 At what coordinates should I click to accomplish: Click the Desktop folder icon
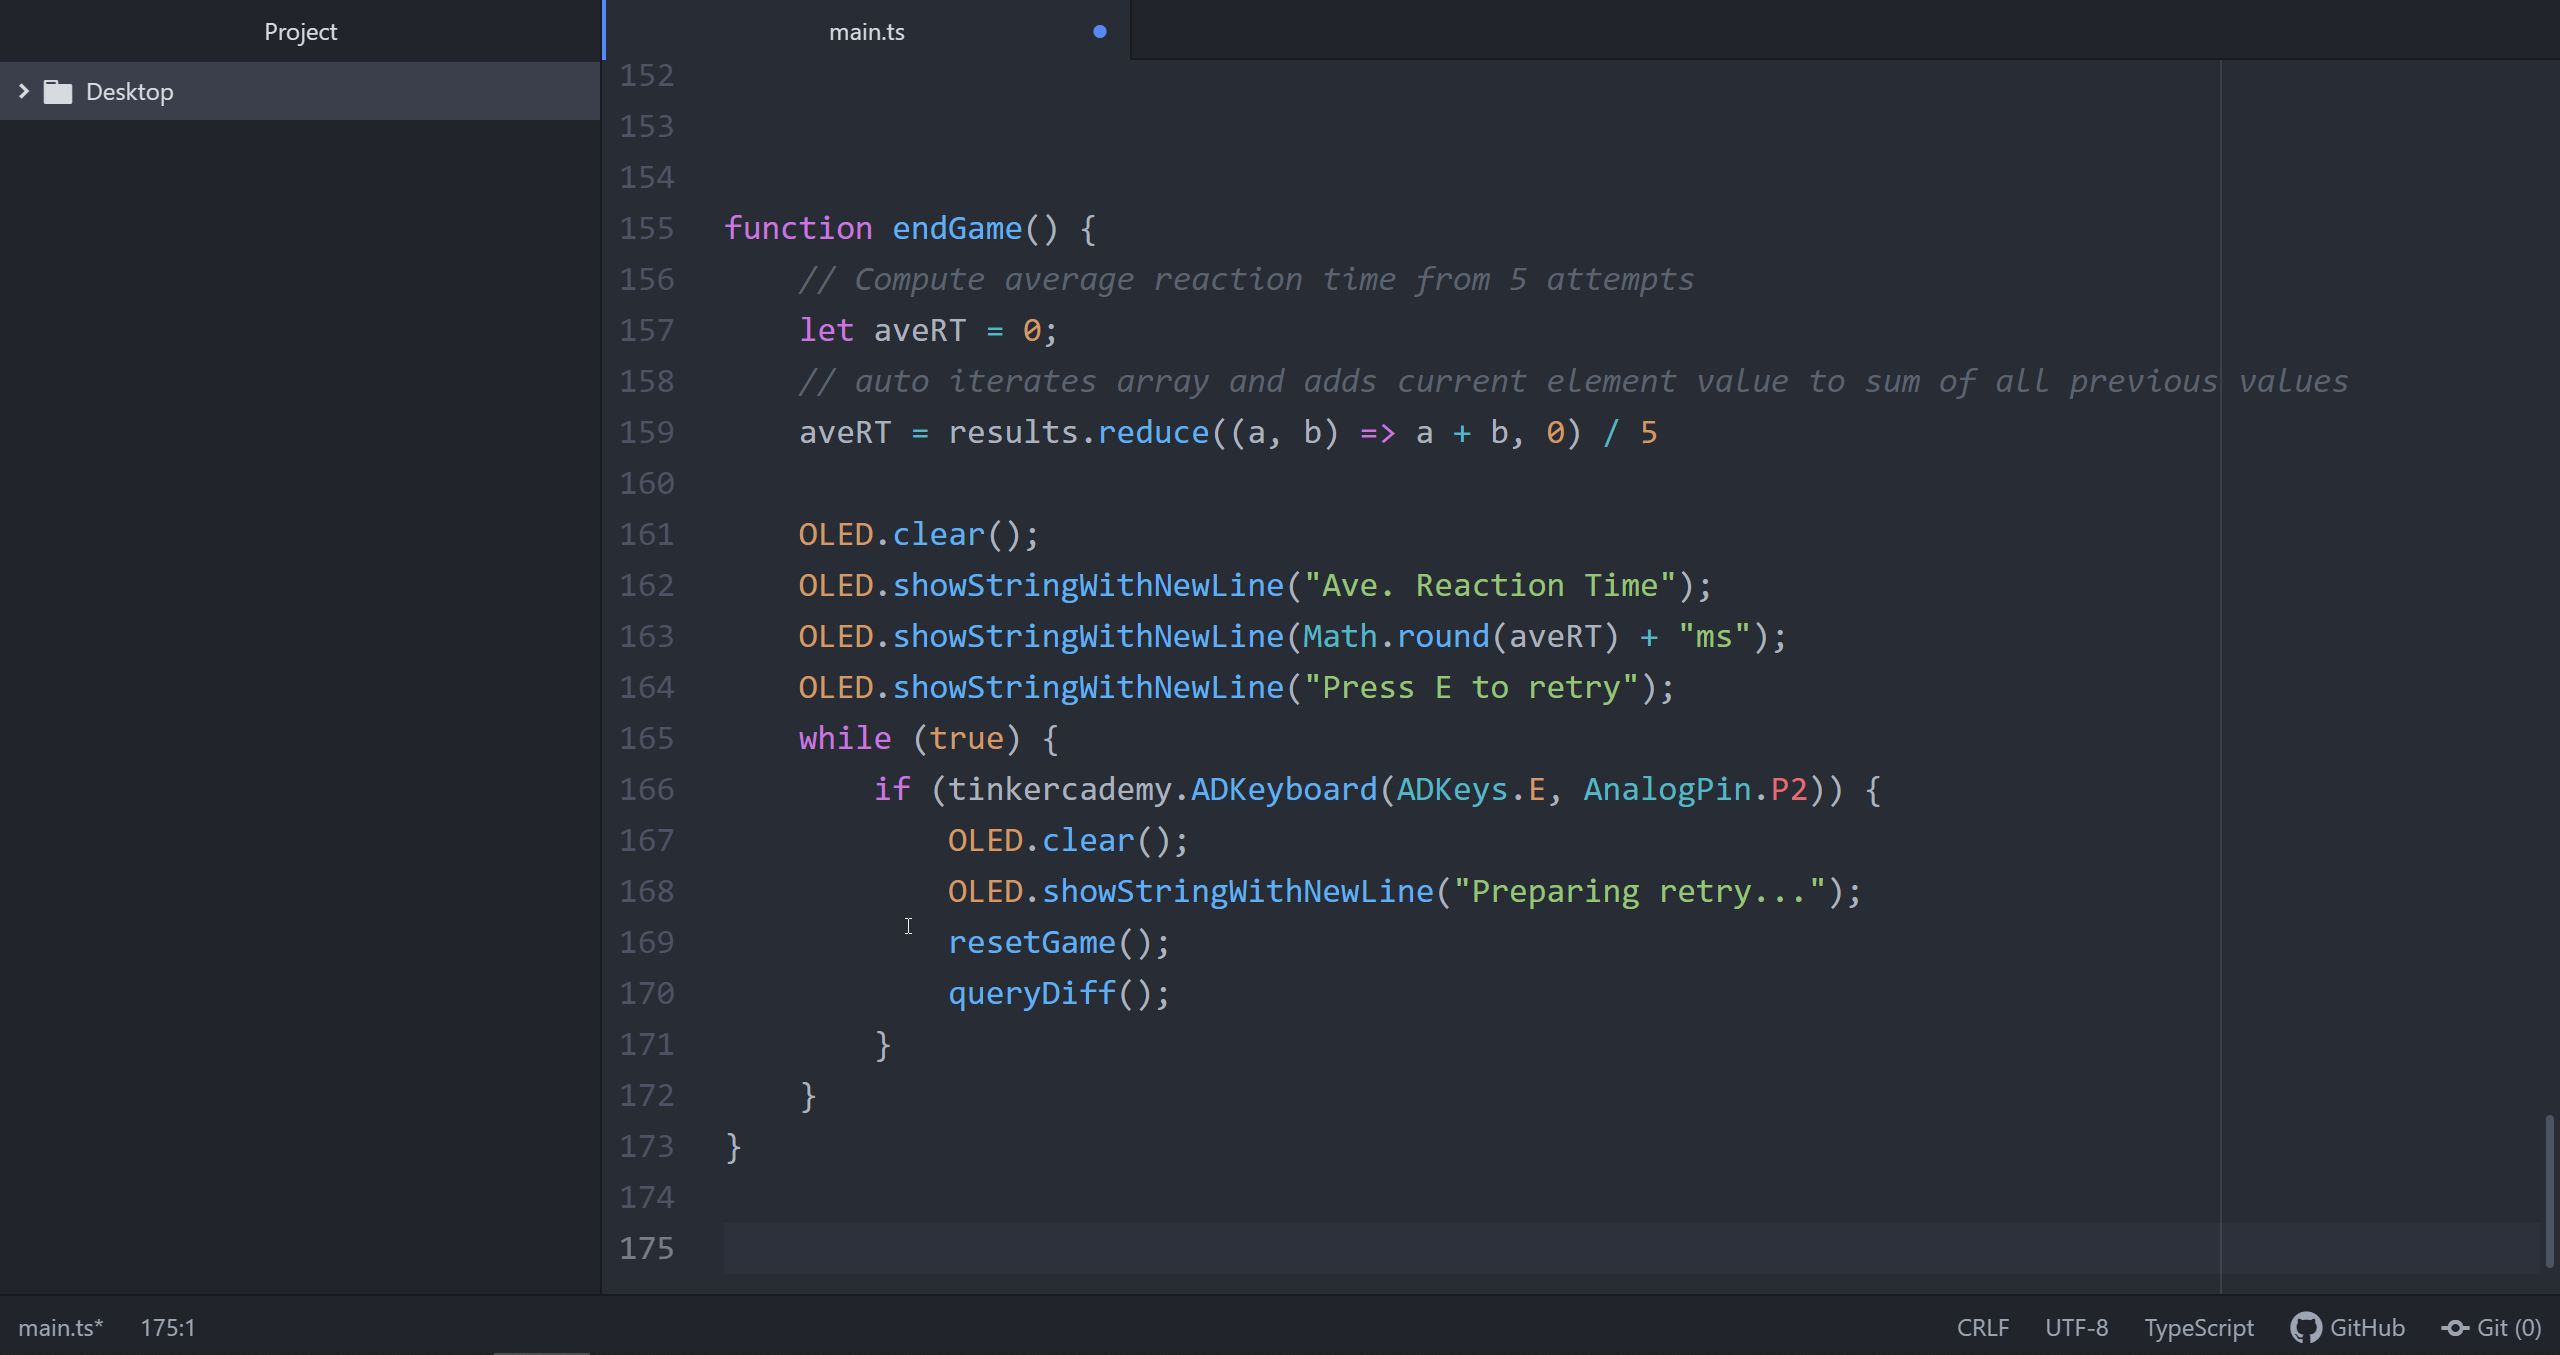[x=58, y=92]
